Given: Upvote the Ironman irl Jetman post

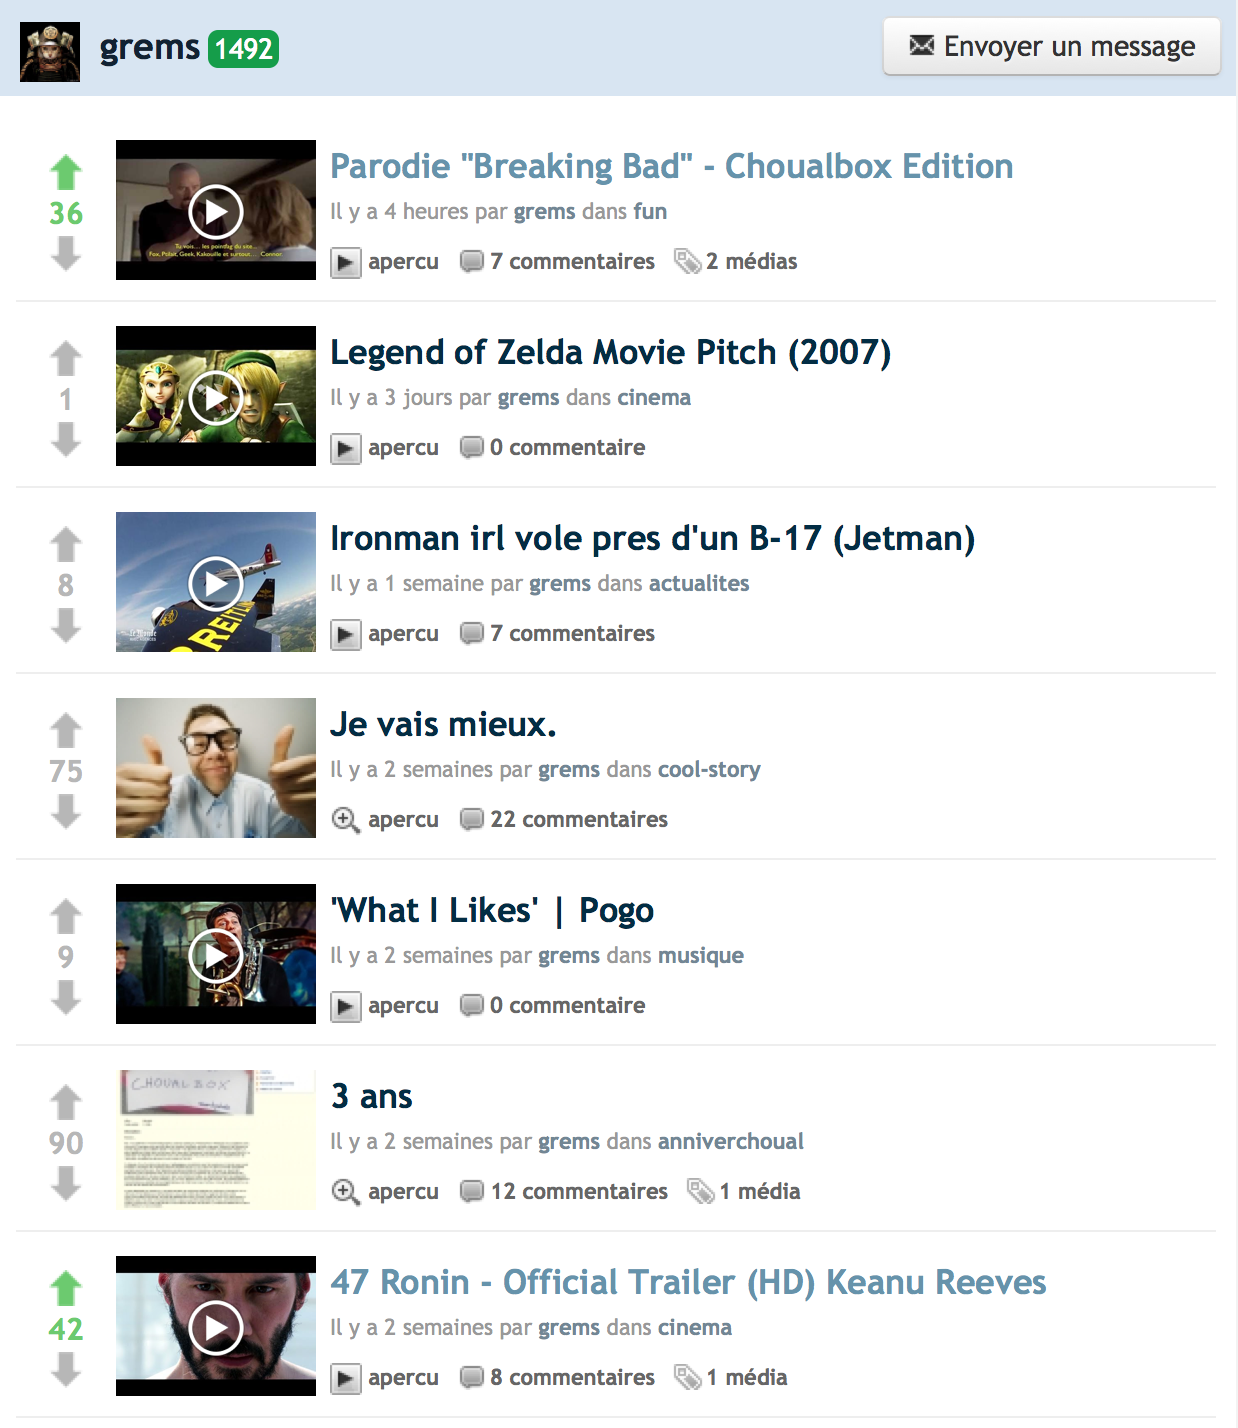Looking at the screenshot, I should click(66, 544).
